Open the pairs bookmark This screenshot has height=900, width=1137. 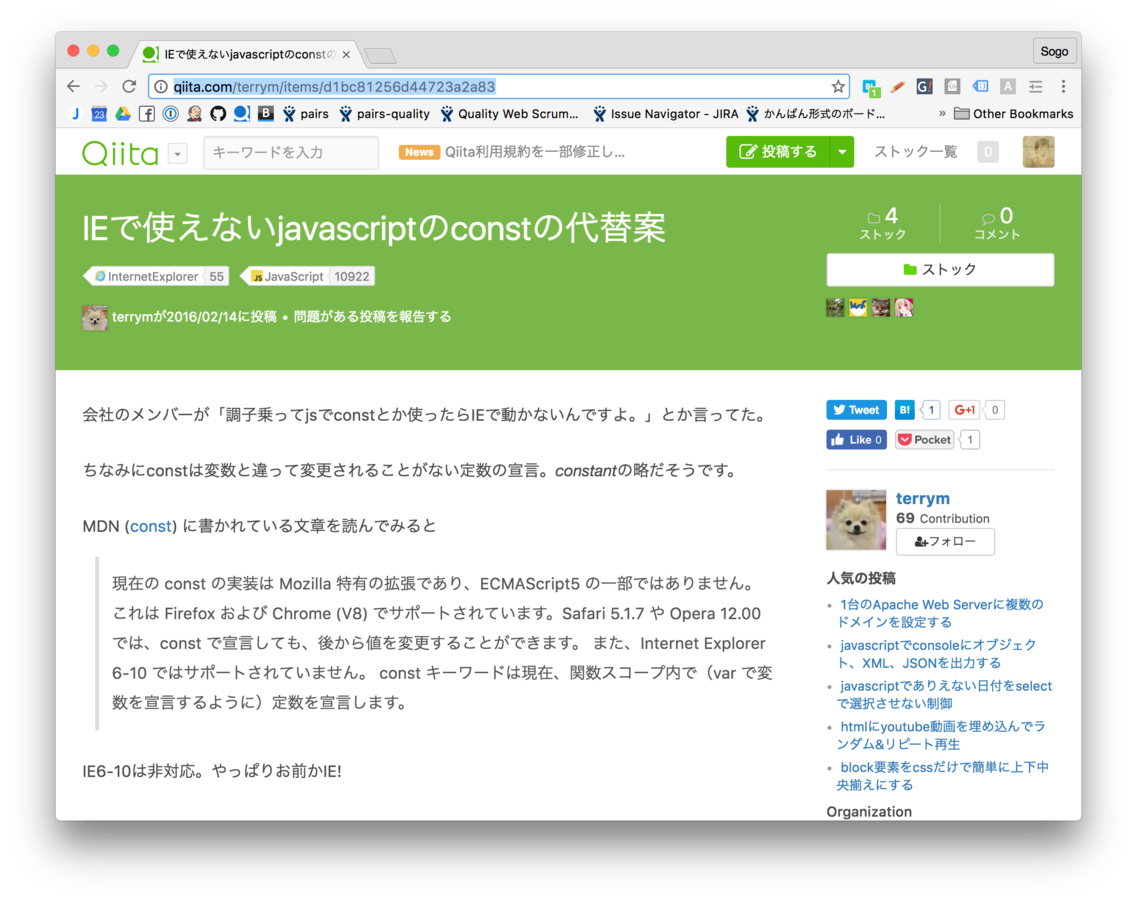pos(305,114)
